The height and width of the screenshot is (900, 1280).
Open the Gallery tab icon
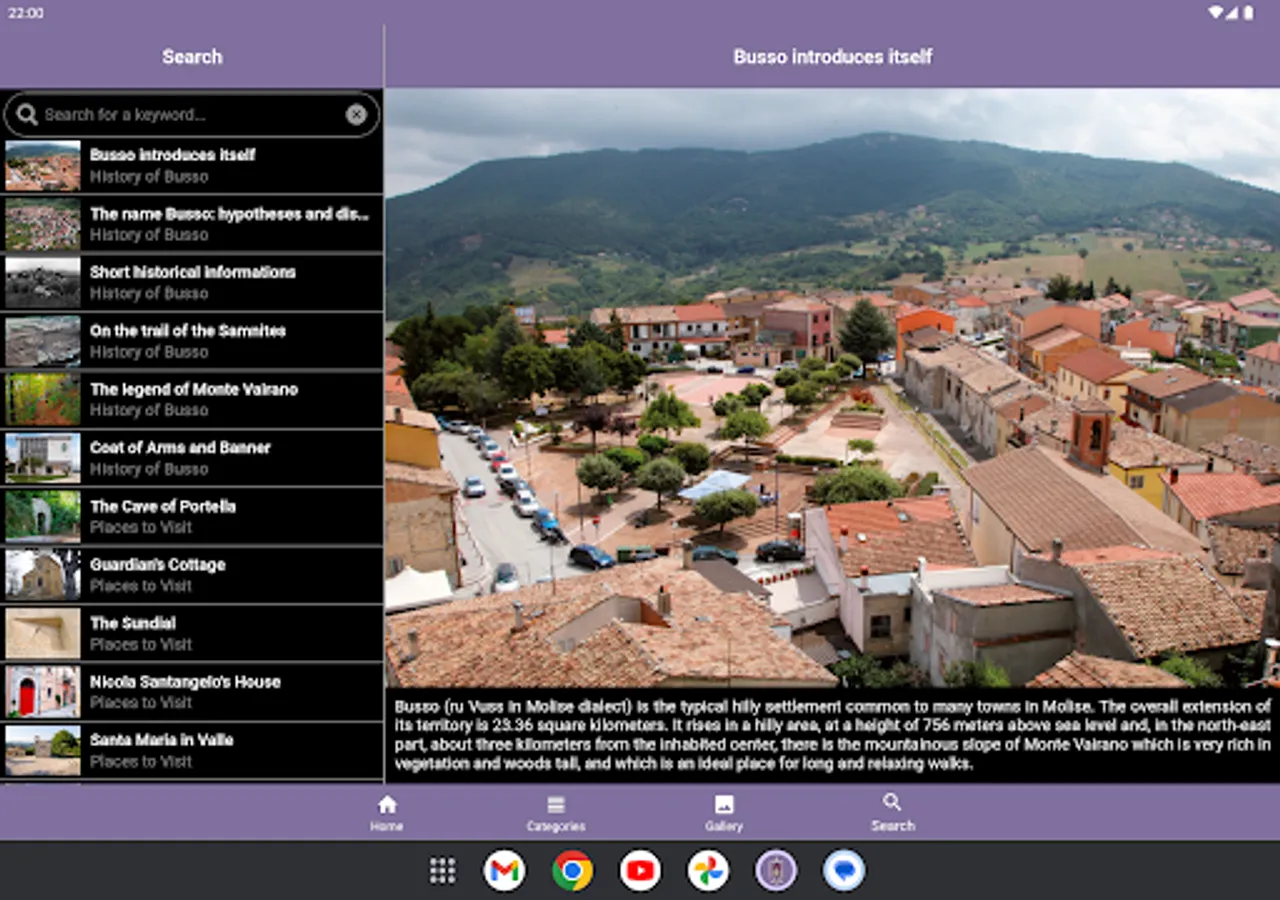click(724, 804)
